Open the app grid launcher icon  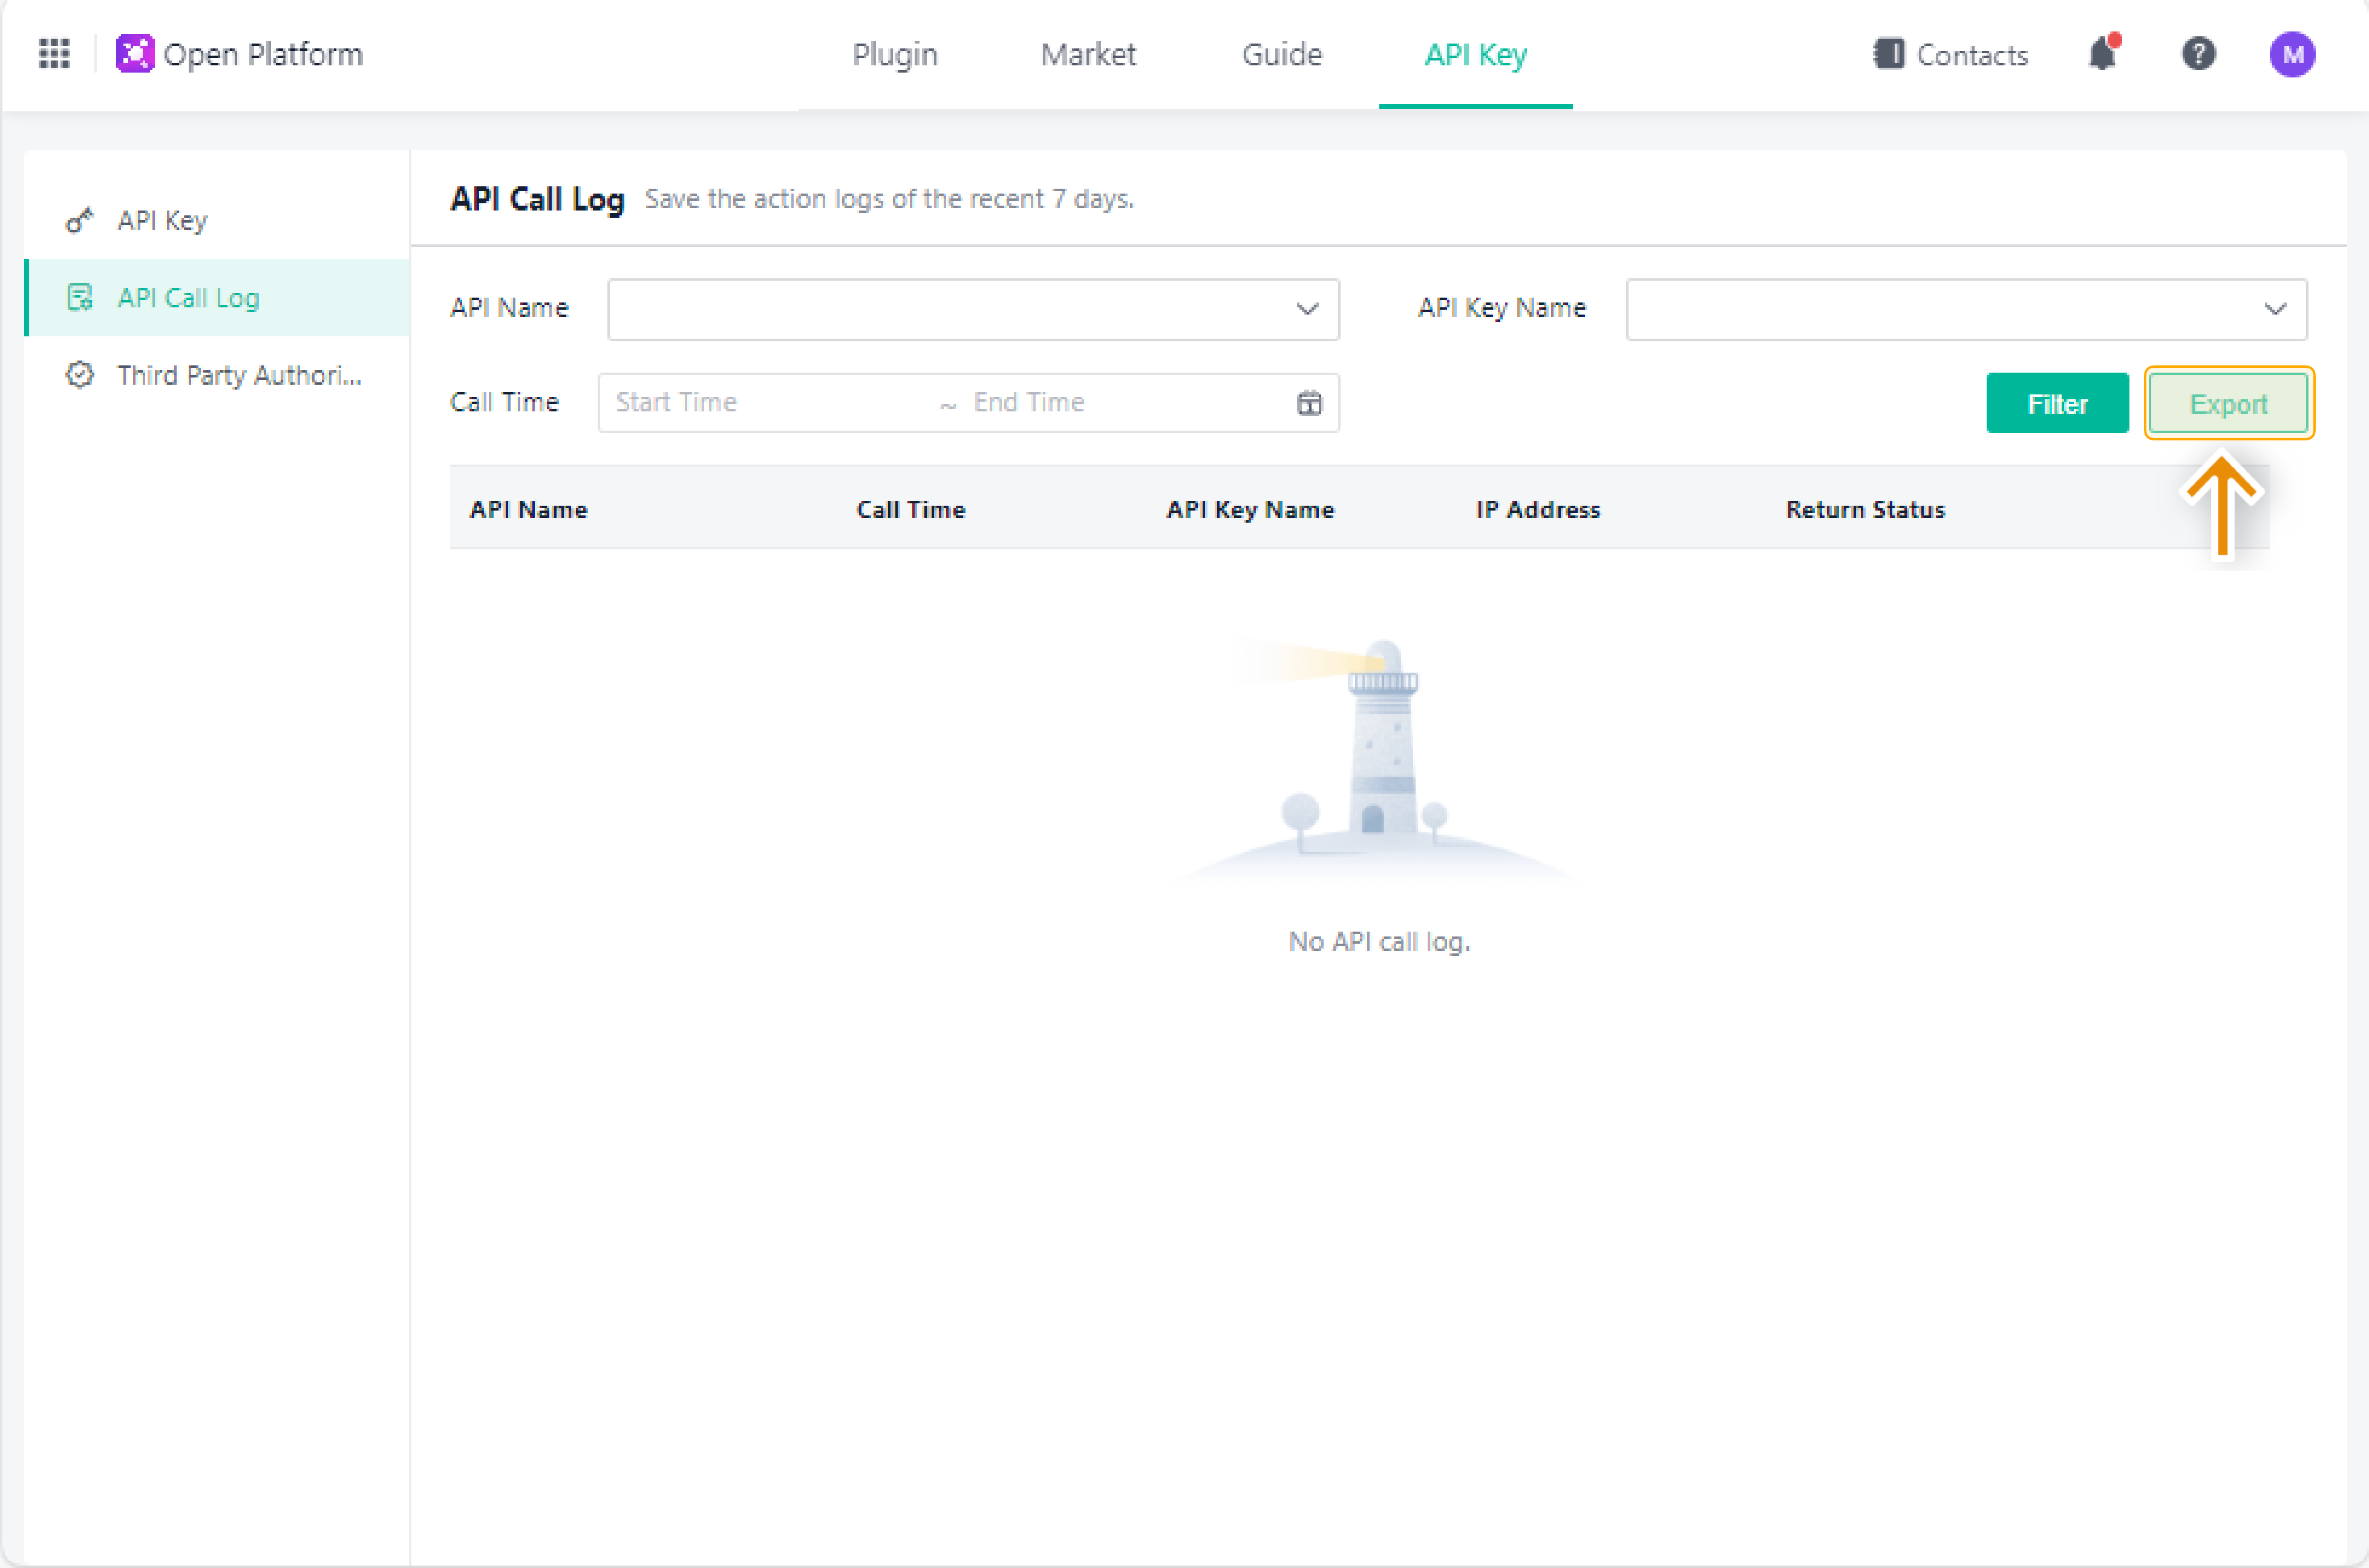[54, 54]
